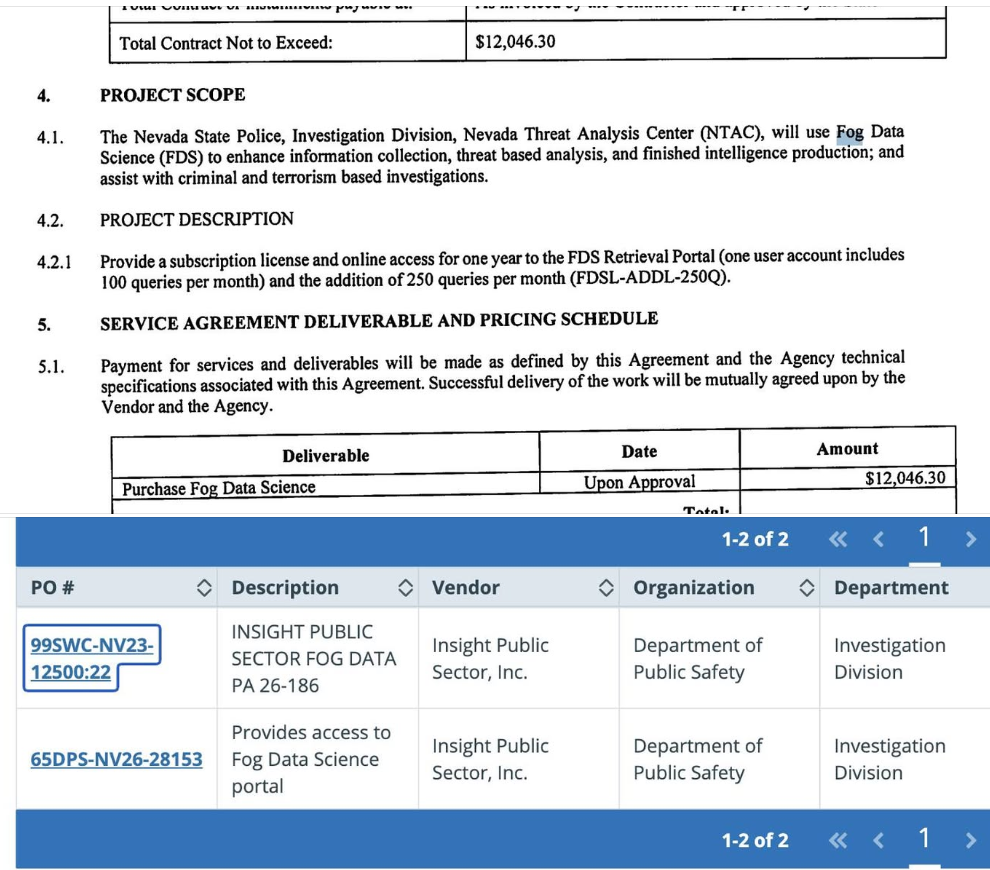Click the Organization column header text

(x=694, y=588)
